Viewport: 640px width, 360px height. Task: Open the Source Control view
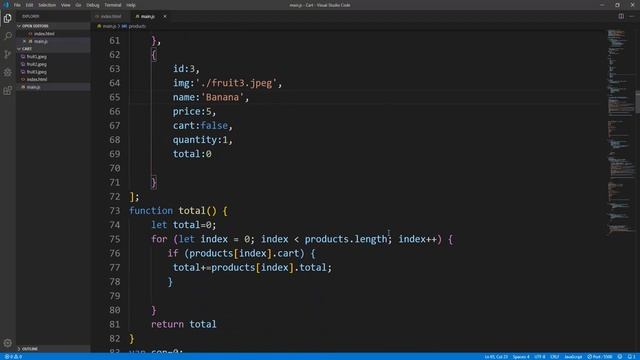click(x=7, y=54)
